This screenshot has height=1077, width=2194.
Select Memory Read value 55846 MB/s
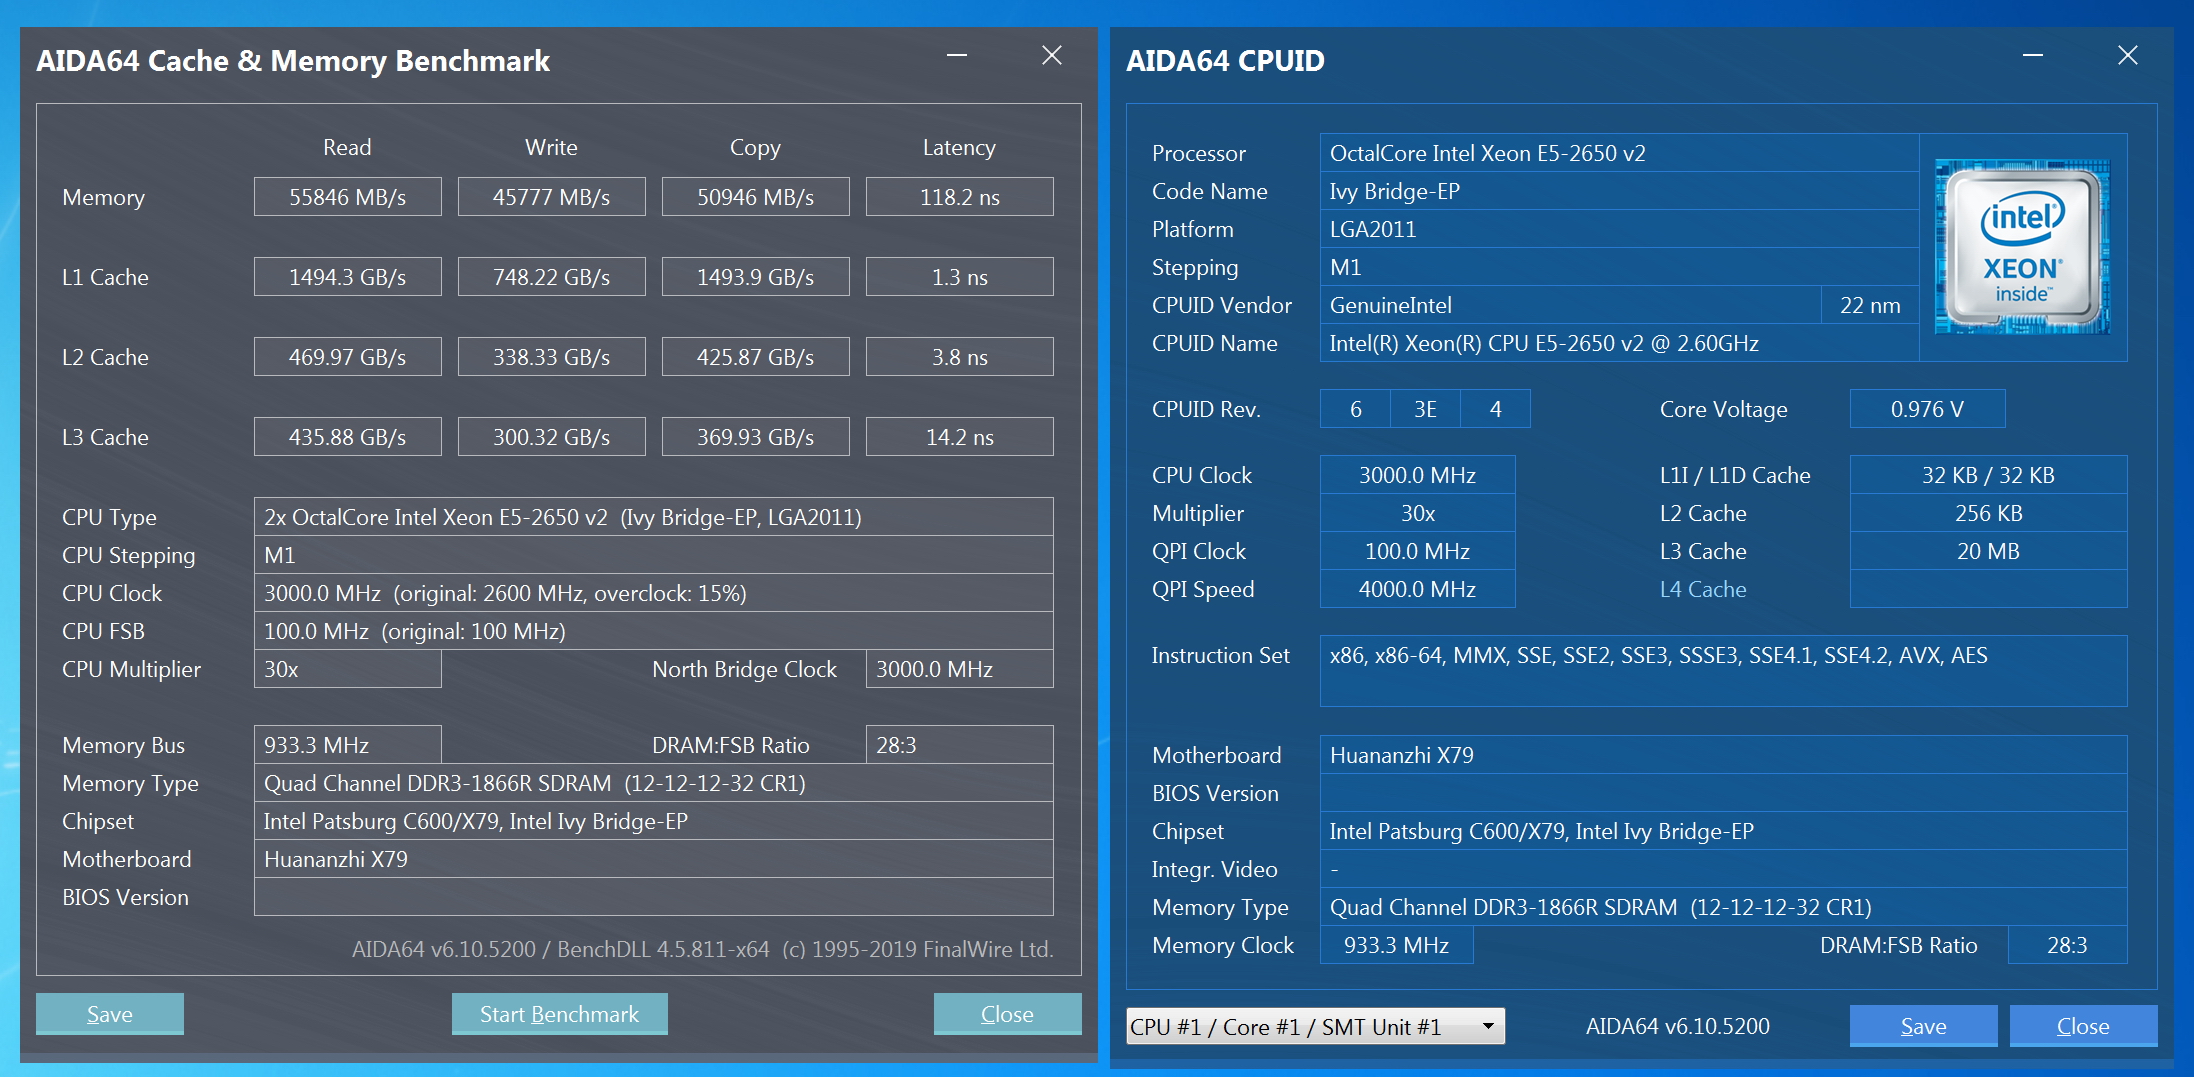pos(348,197)
